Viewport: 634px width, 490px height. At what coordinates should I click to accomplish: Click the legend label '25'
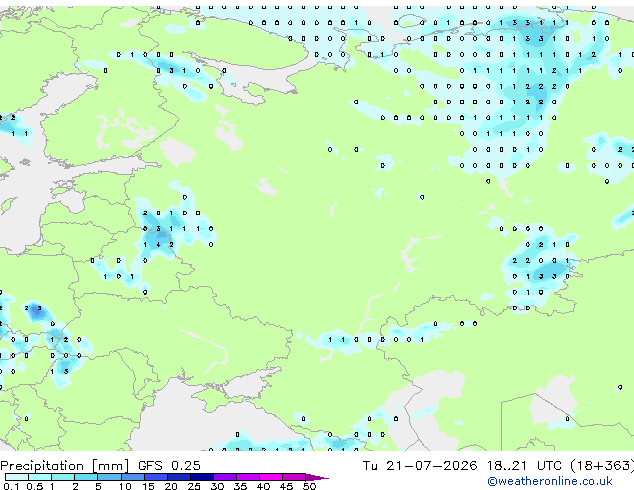point(194,486)
